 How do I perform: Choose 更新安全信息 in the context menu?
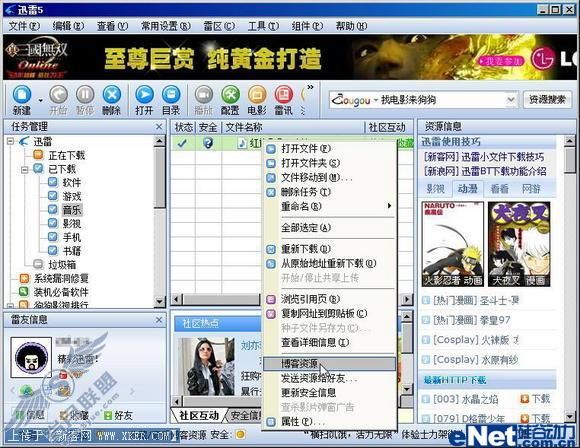click(x=329, y=393)
